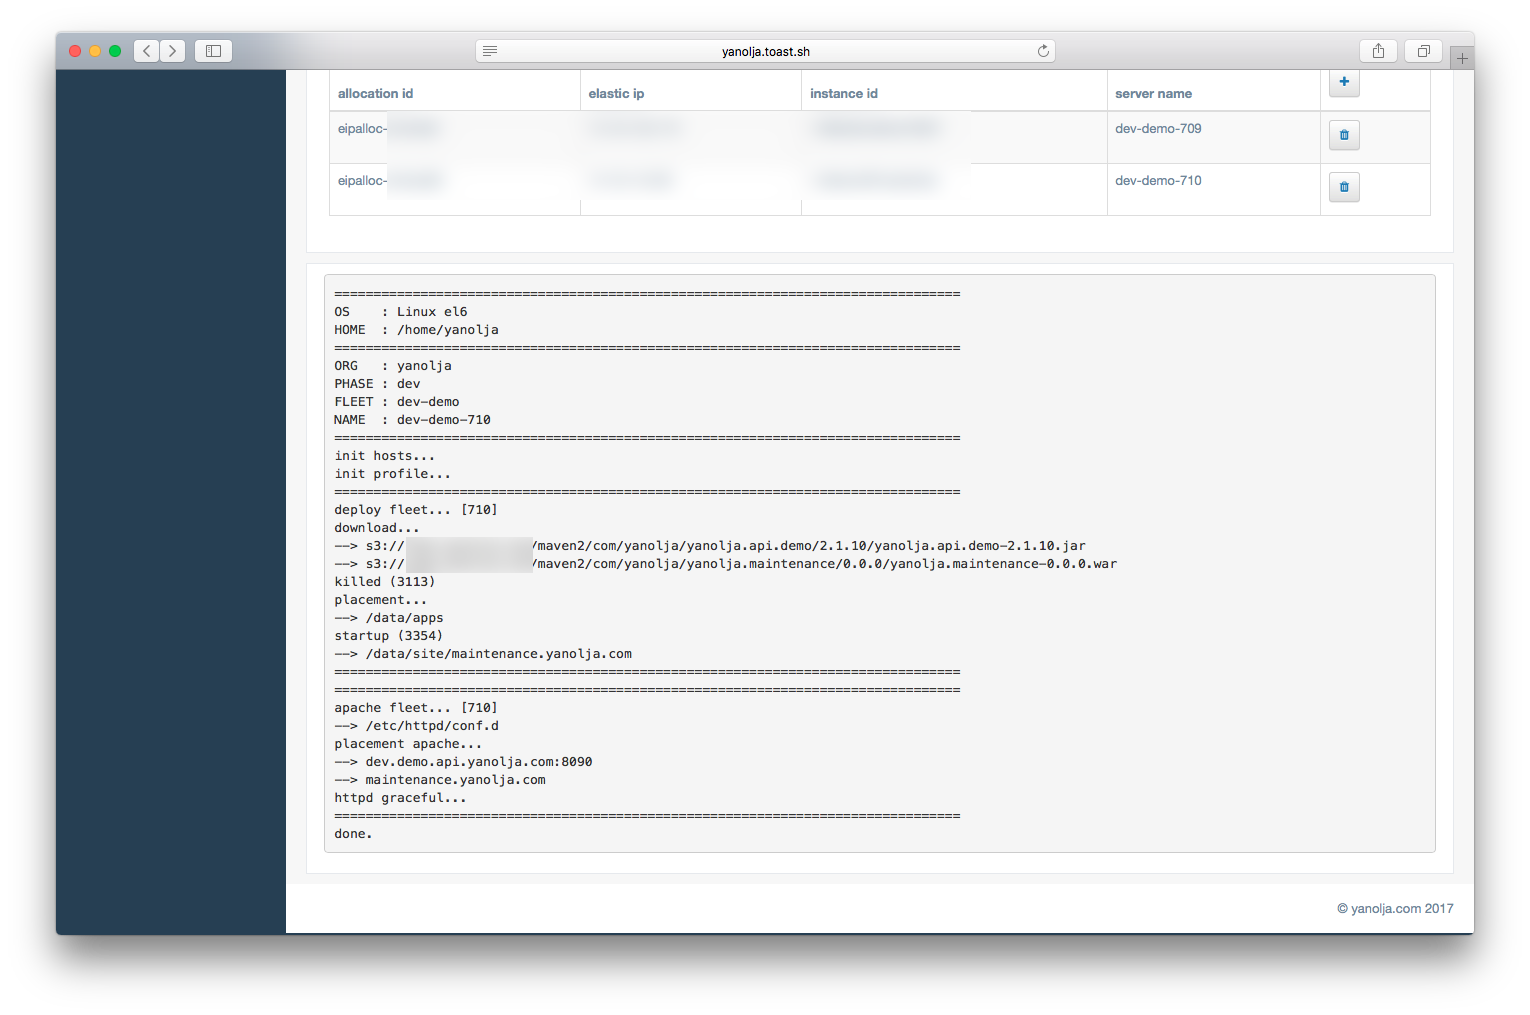Click the dev.demo.api.yanolja.com:8090 log line
Image resolution: width=1530 pixels, height=1015 pixels.
tap(463, 762)
